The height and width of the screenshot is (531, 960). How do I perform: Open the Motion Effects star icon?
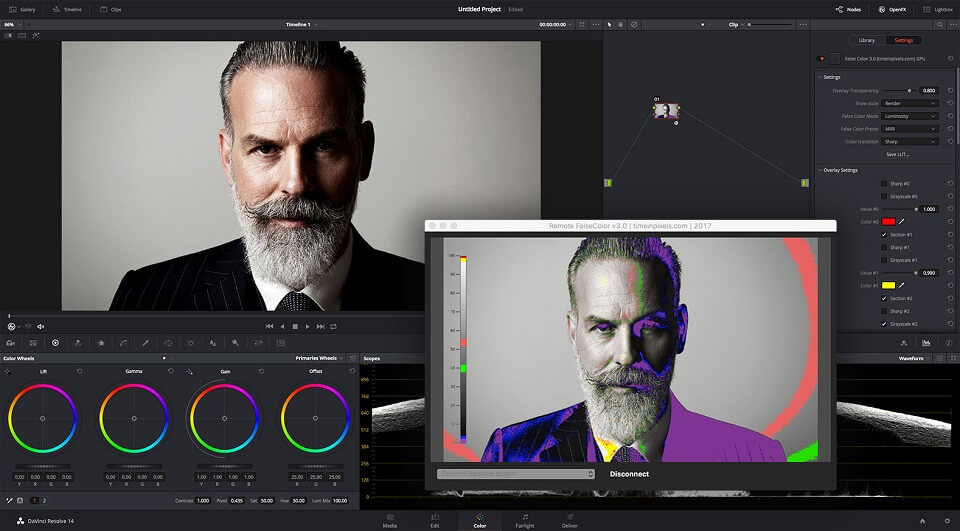pyautogui.click(x=101, y=343)
